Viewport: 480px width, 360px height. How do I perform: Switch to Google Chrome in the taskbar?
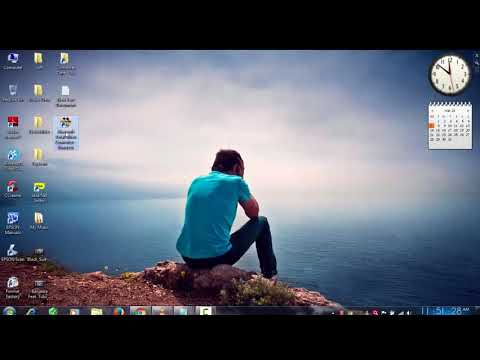pos(140,311)
